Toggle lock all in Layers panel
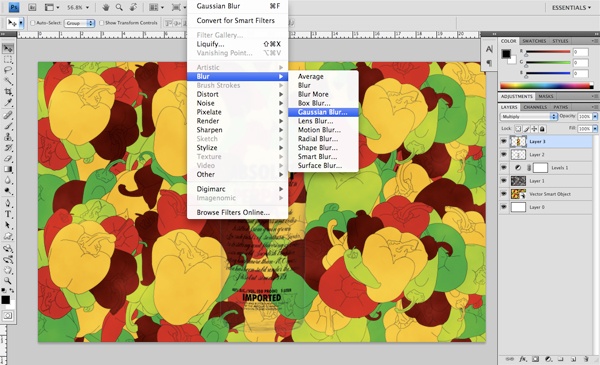 [542, 129]
